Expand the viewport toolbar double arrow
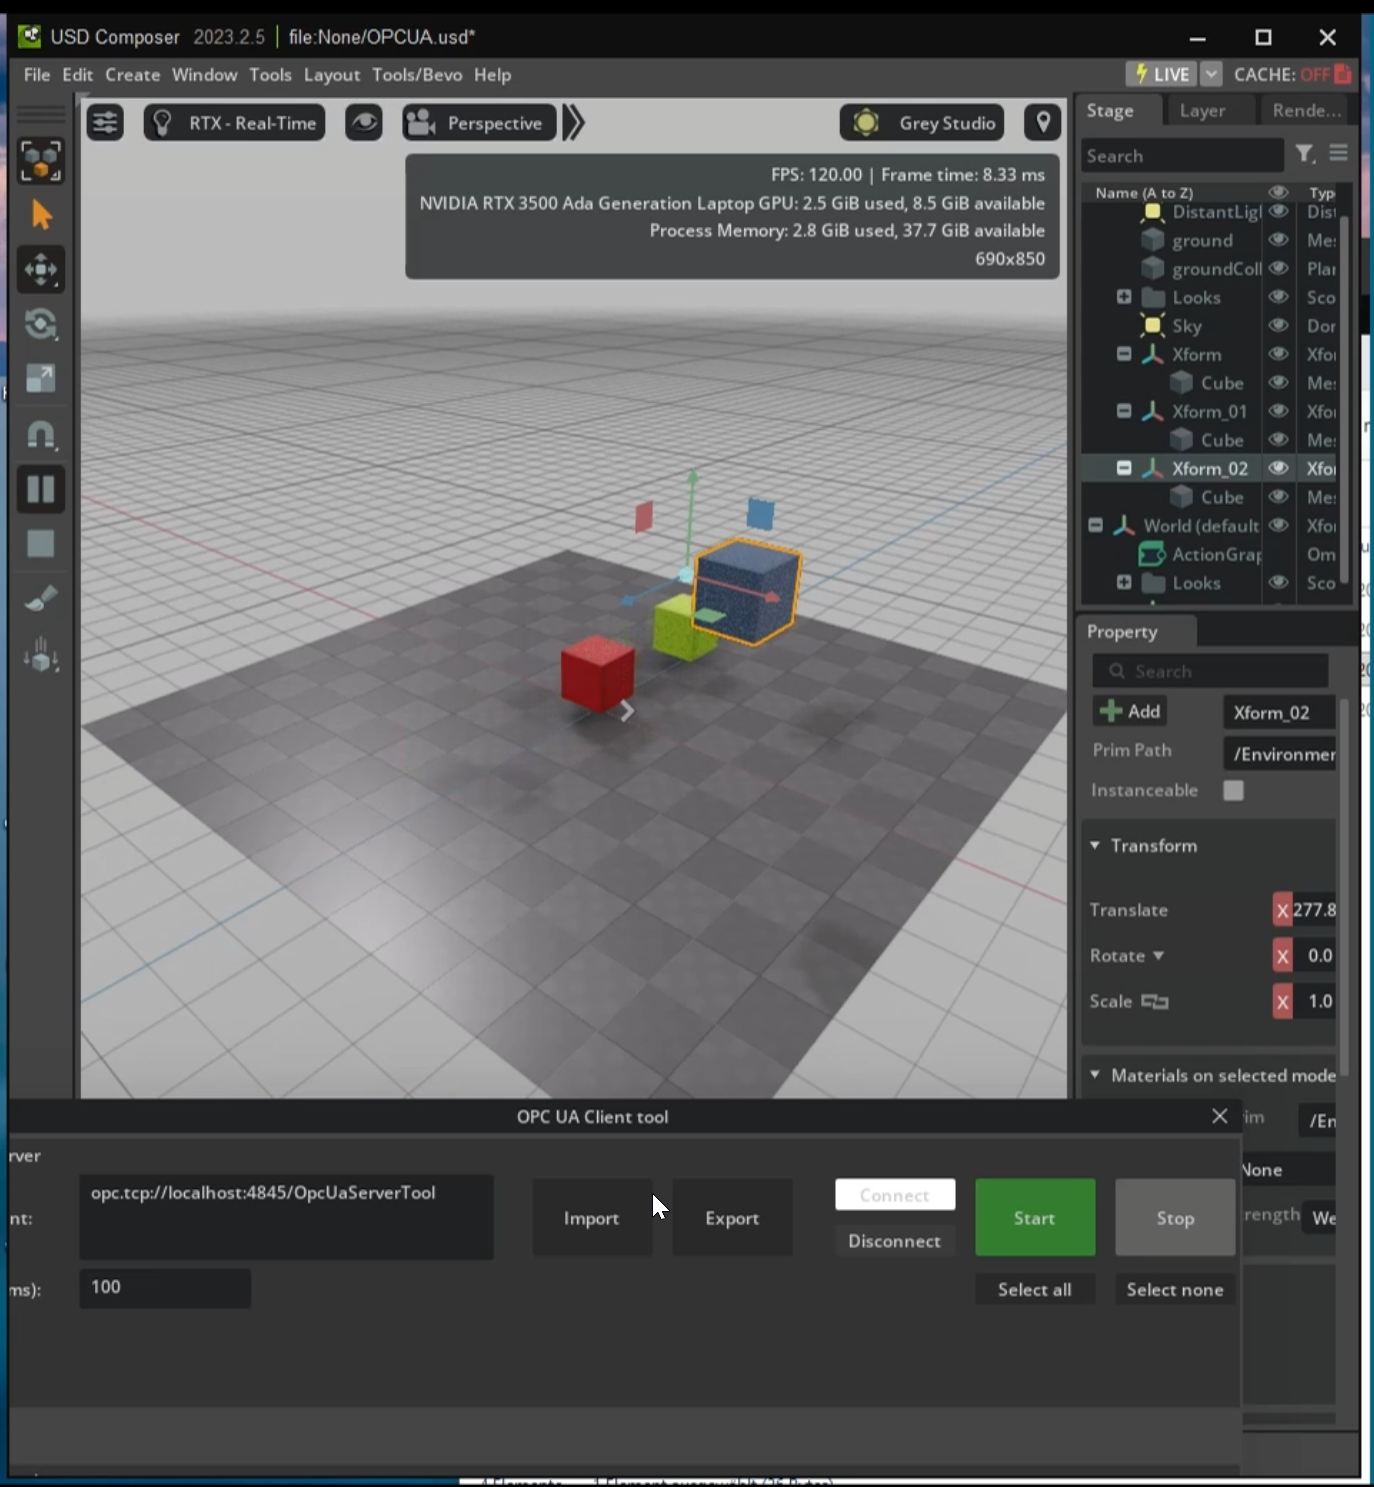1374x1487 pixels. [574, 123]
